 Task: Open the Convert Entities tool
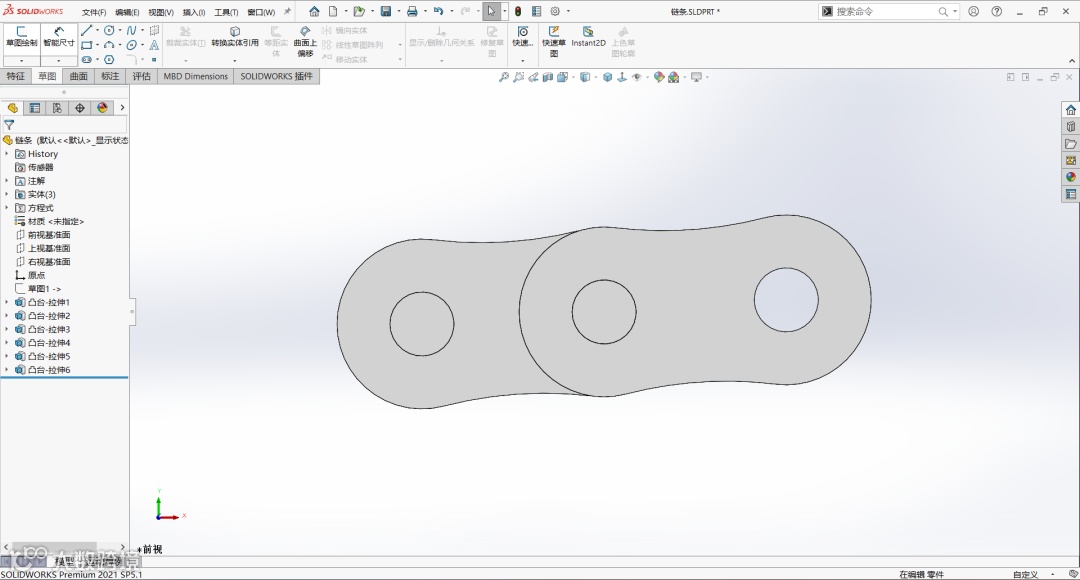[x=235, y=36]
